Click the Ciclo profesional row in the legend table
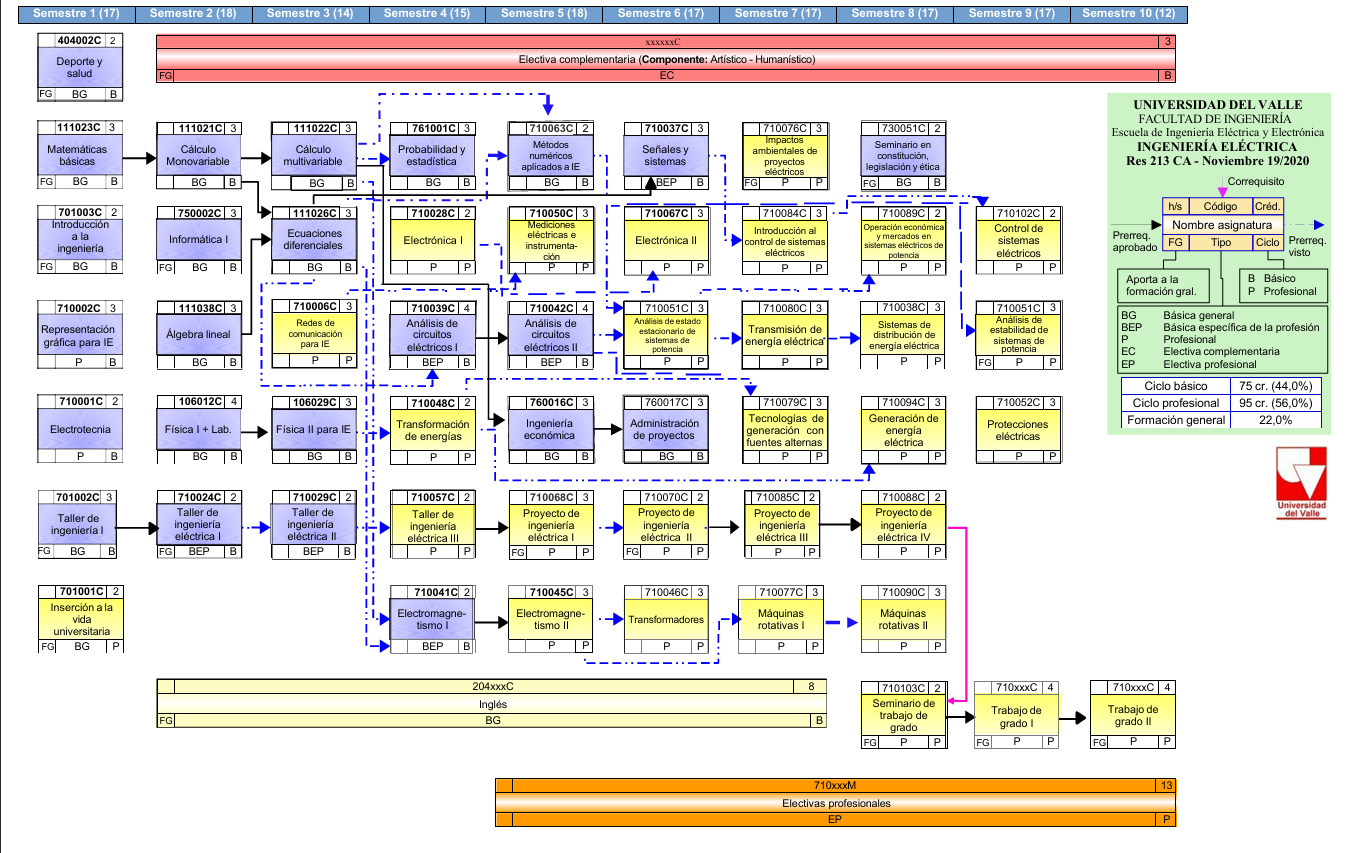The width and height of the screenshot is (1372, 853). [1220, 403]
